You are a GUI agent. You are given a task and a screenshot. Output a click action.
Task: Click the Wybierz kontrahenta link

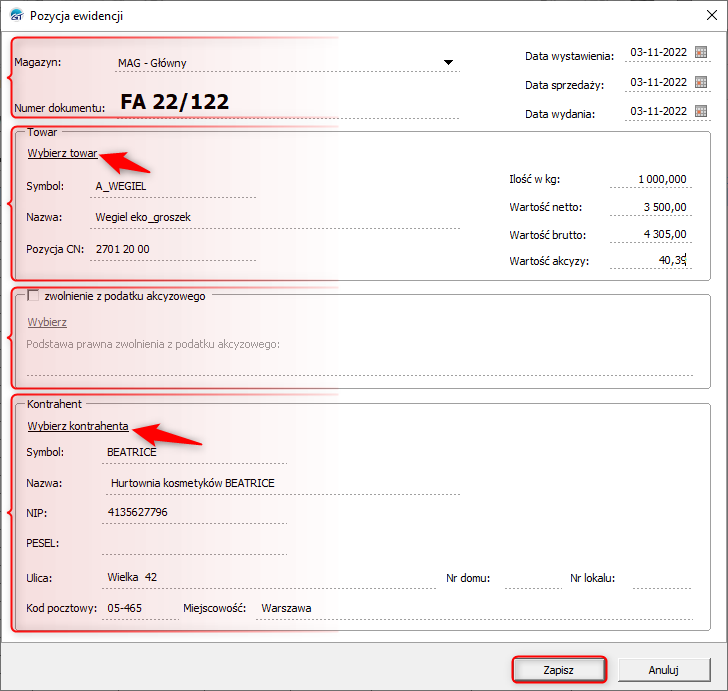tap(78, 426)
